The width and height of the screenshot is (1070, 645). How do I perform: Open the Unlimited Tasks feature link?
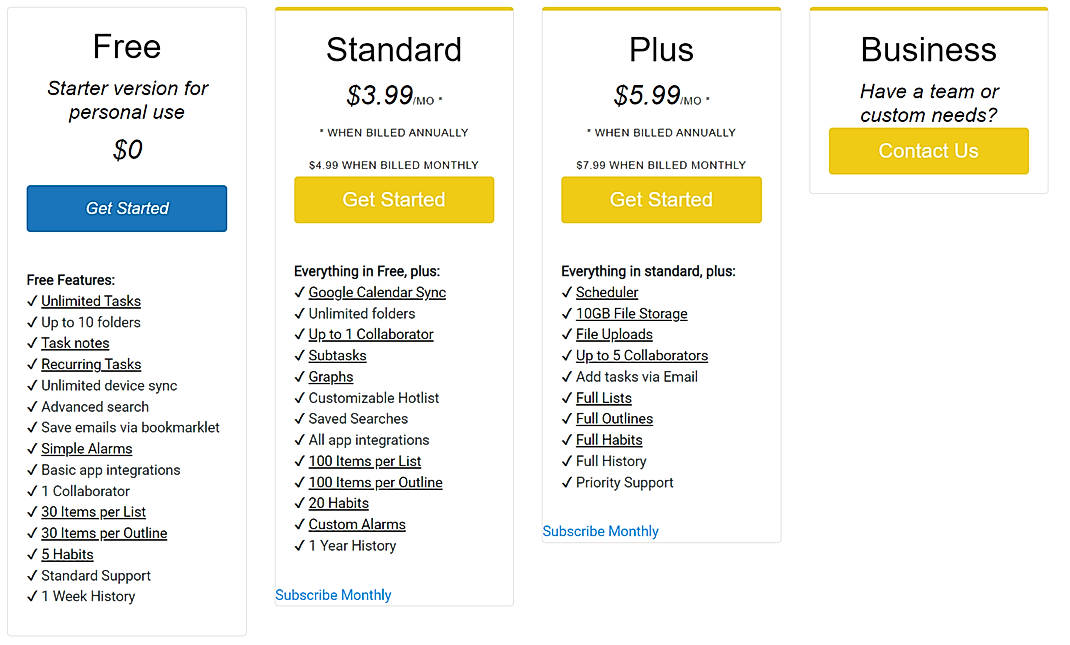pos(90,301)
